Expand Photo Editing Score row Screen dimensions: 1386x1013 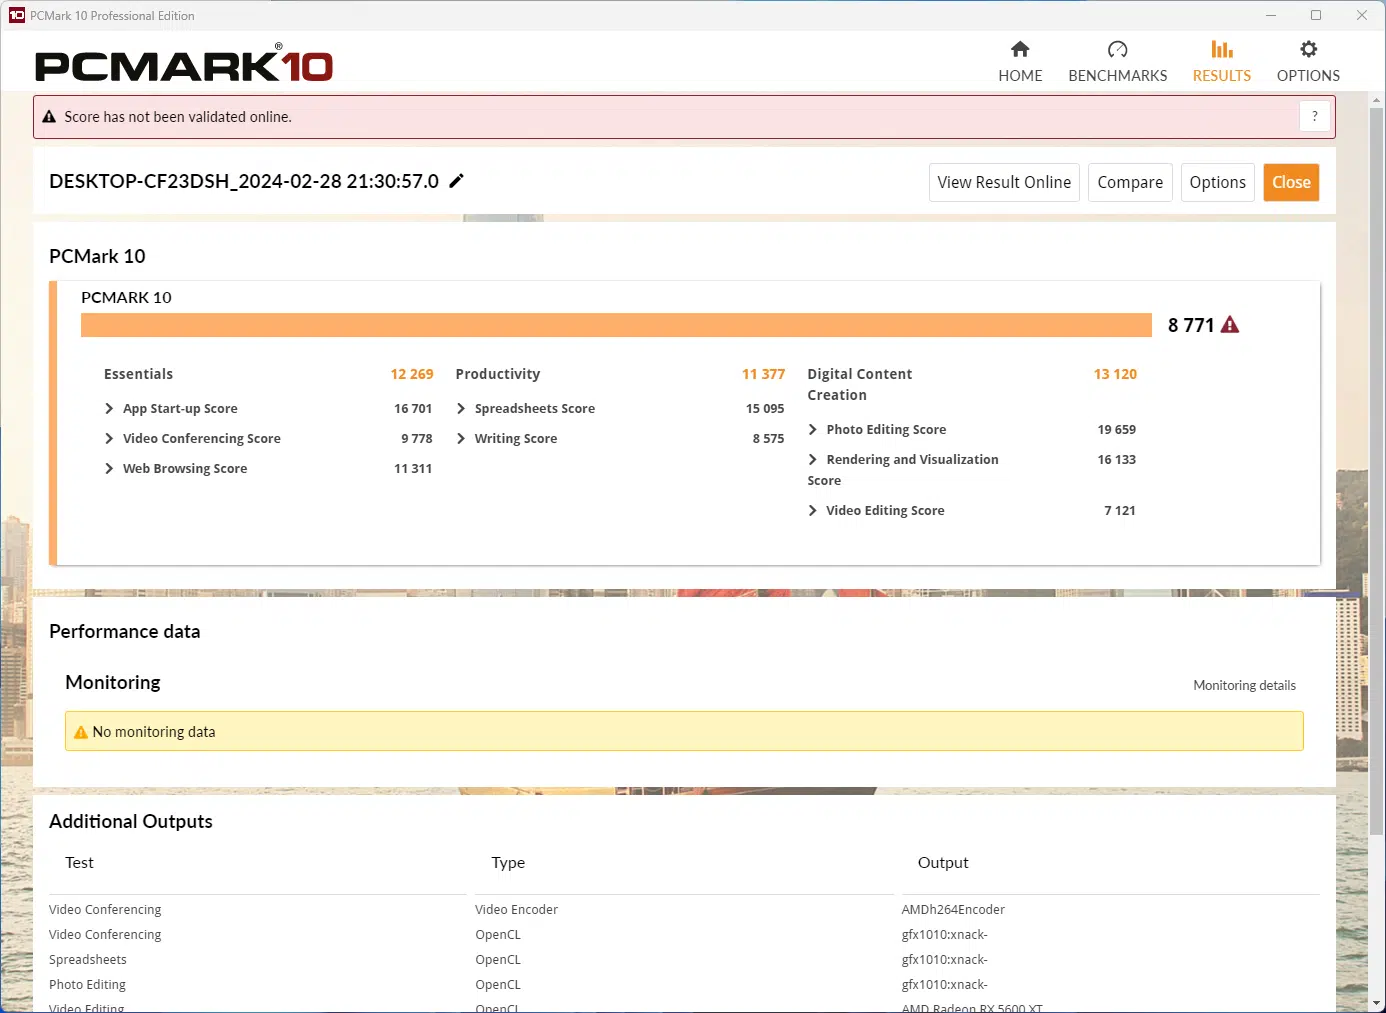[x=813, y=430]
